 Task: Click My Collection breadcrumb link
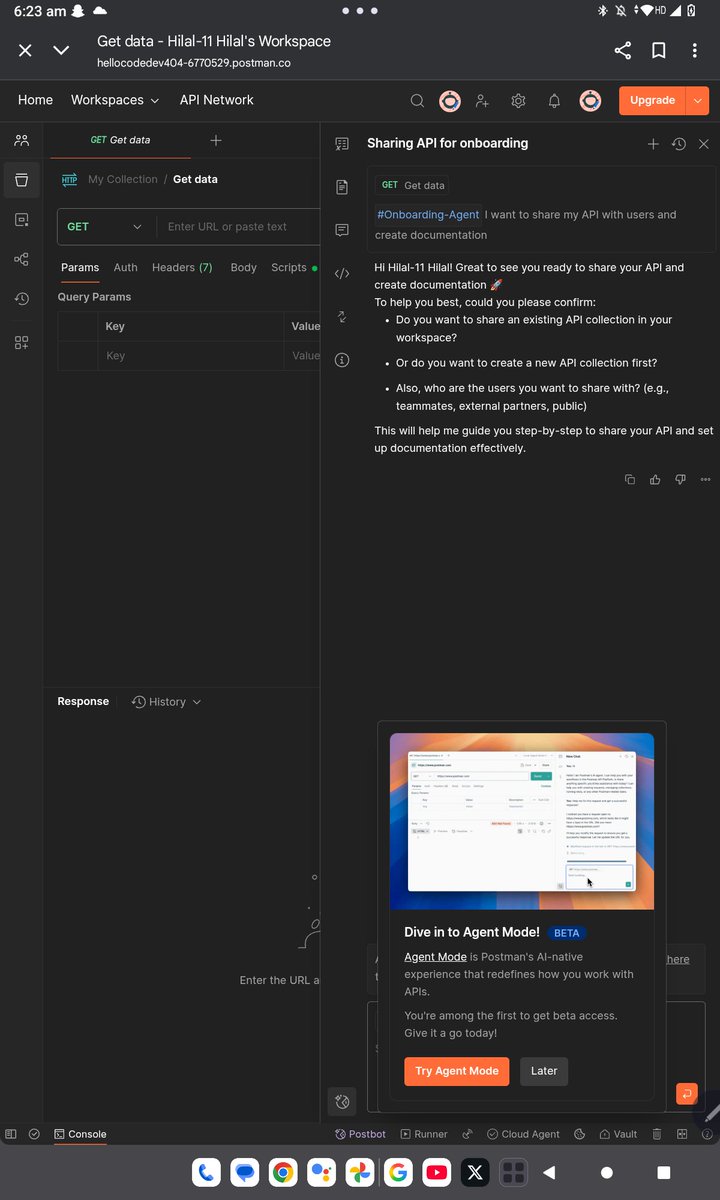(x=123, y=180)
